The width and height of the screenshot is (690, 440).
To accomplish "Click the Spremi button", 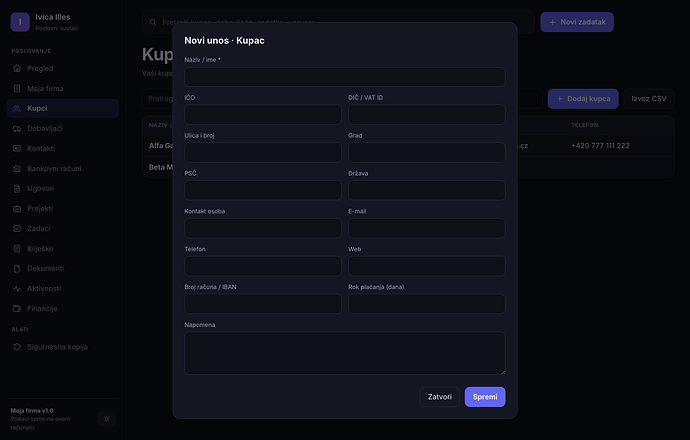I will pos(485,397).
